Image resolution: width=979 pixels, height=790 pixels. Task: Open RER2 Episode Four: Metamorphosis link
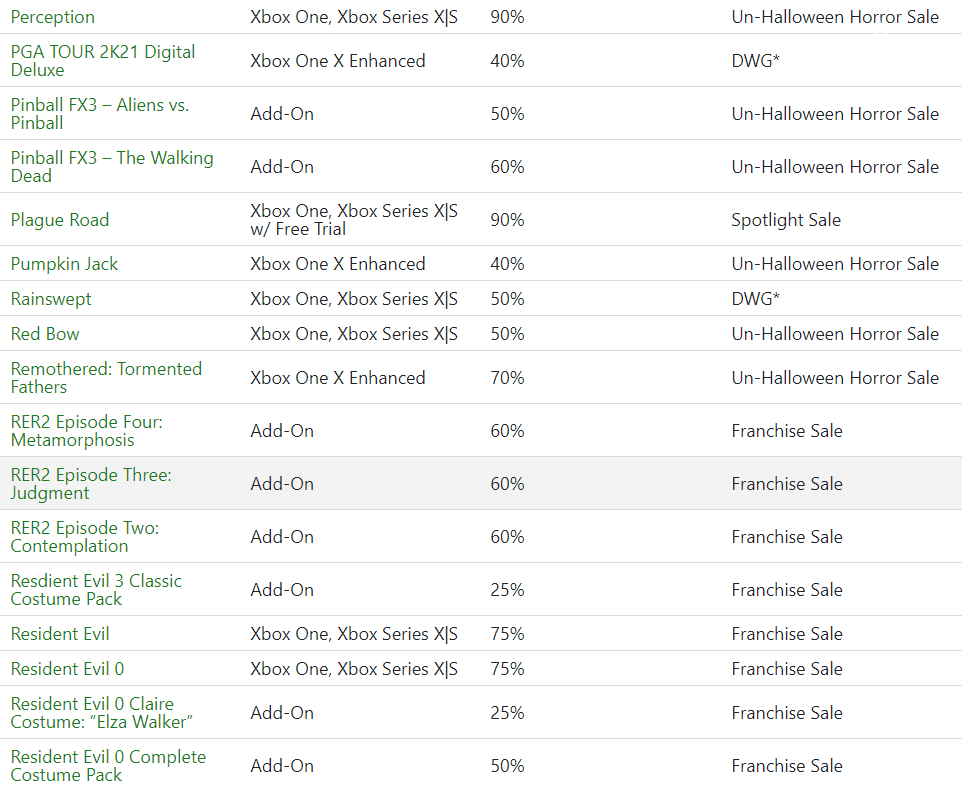tap(86, 431)
